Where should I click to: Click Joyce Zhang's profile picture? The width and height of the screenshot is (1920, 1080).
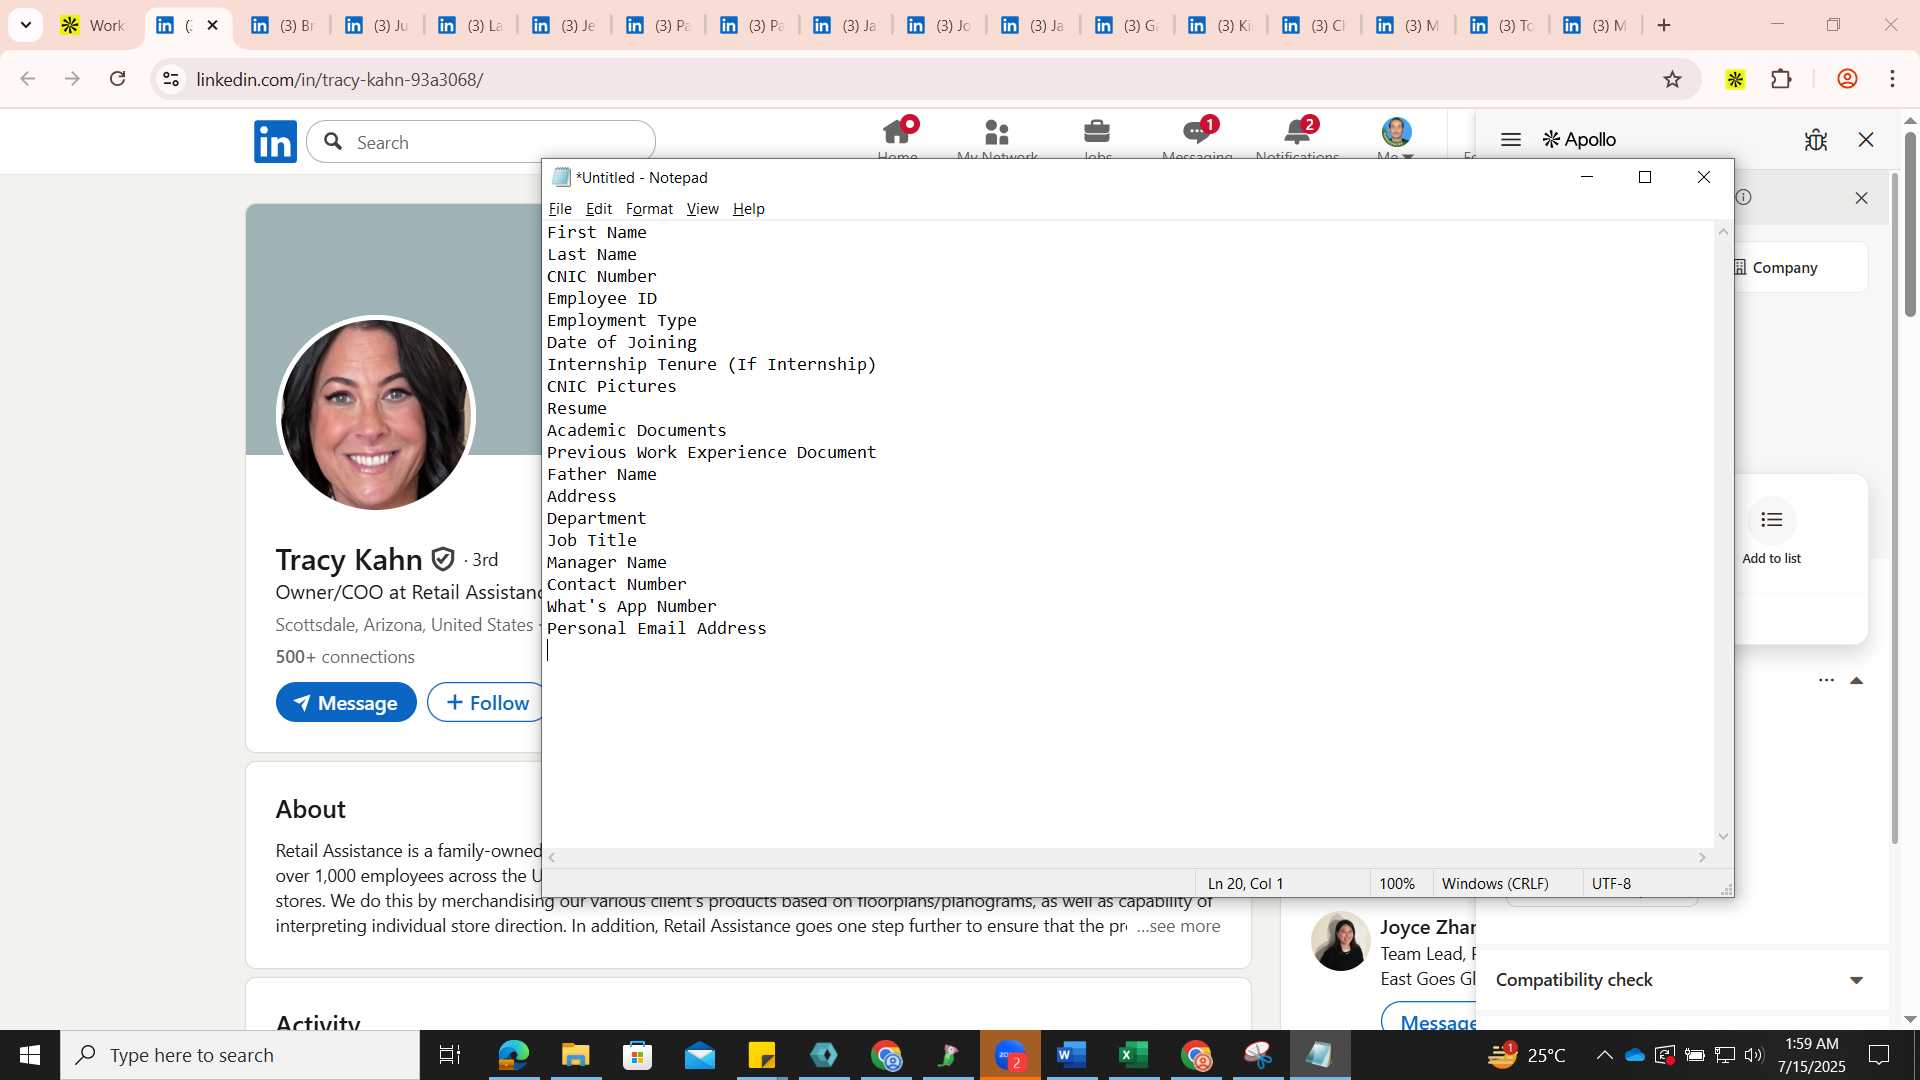[1341, 941]
